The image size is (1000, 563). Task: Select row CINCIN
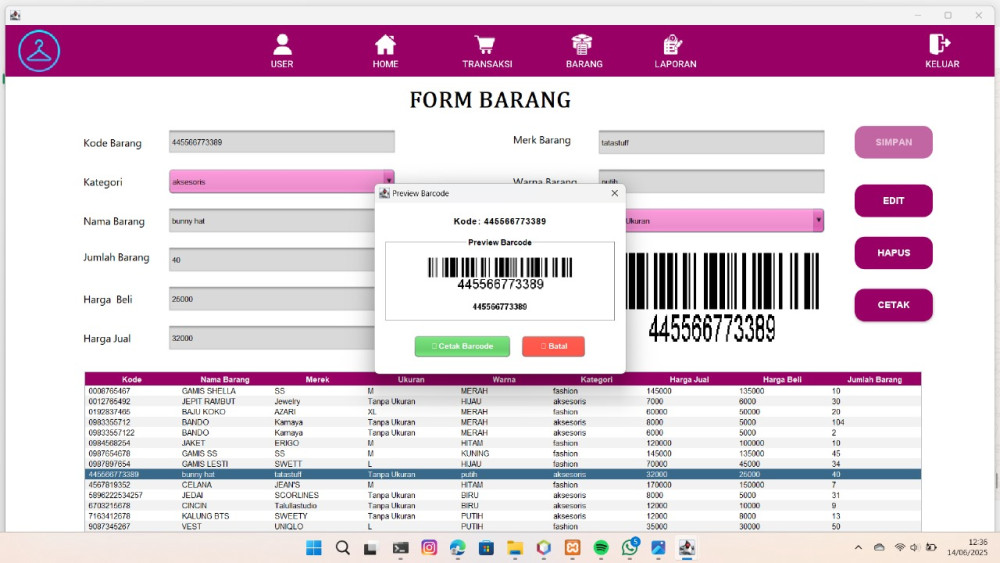(503, 506)
